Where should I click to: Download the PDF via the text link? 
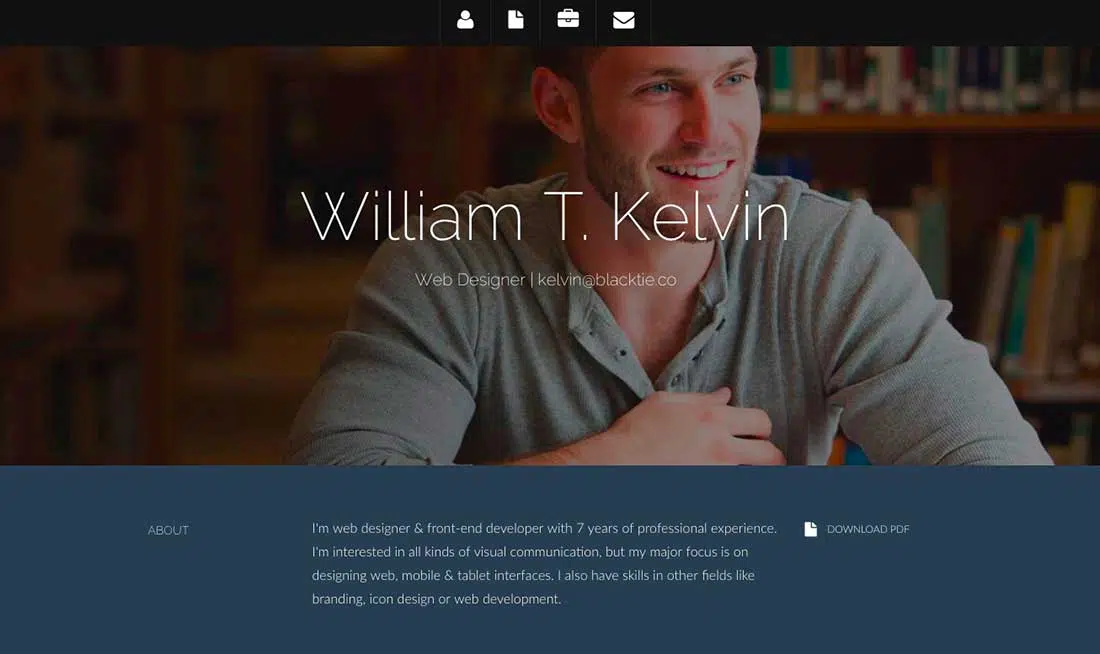click(868, 529)
